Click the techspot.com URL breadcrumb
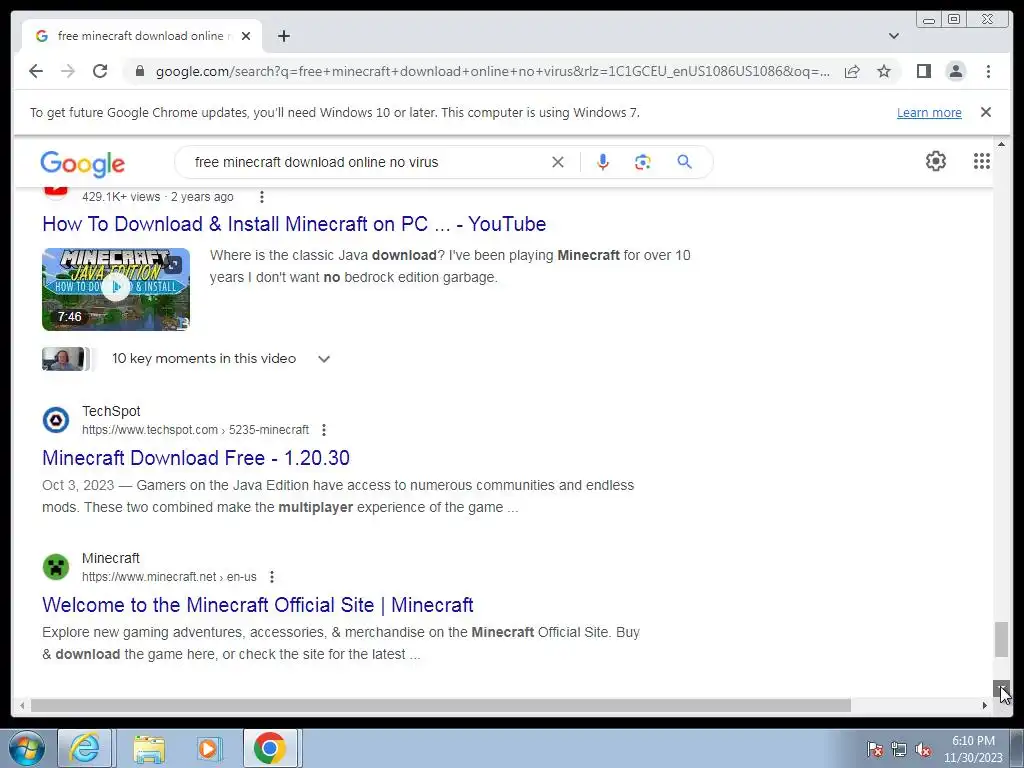Viewport: 1024px width, 768px height. (x=195, y=430)
